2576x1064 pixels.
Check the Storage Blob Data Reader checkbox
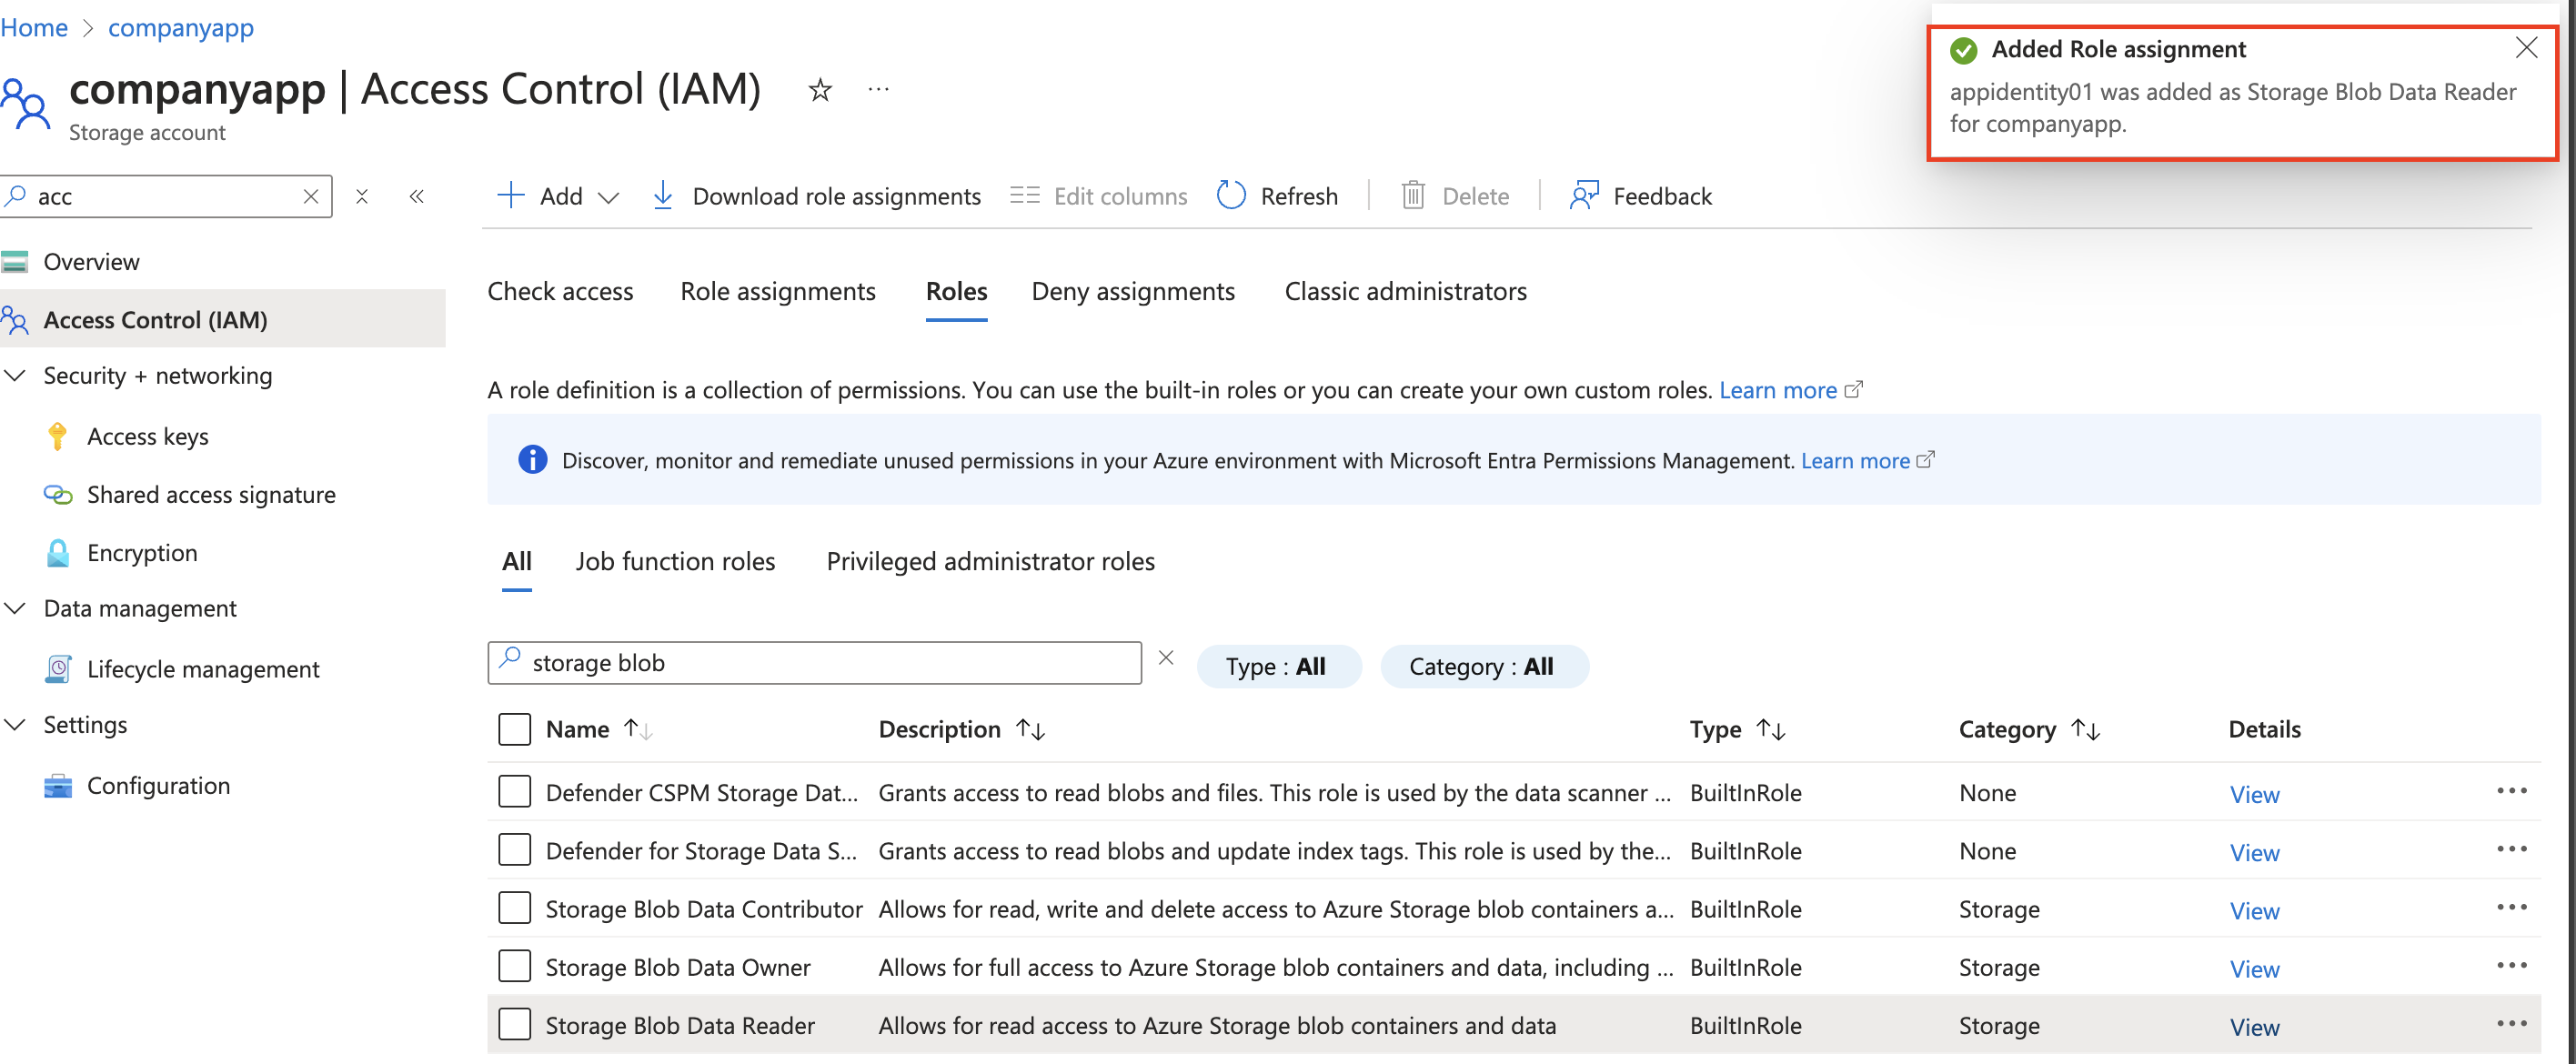pyautogui.click(x=514, y=1024)
